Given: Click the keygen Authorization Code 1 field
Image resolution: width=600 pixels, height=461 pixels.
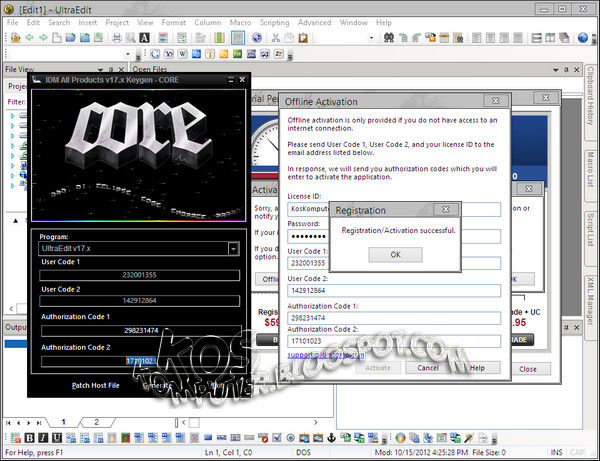Looking at the screenshot, I should point(141,331).
